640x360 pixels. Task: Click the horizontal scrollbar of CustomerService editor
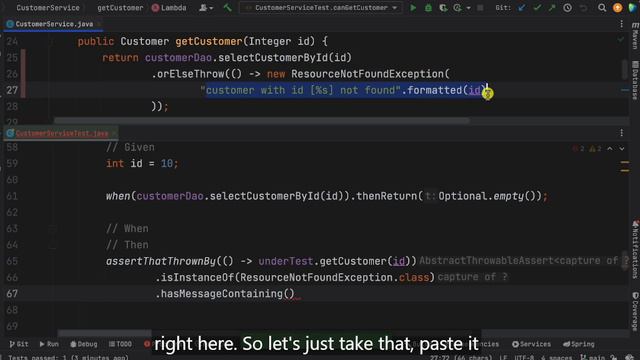[262, 120]
